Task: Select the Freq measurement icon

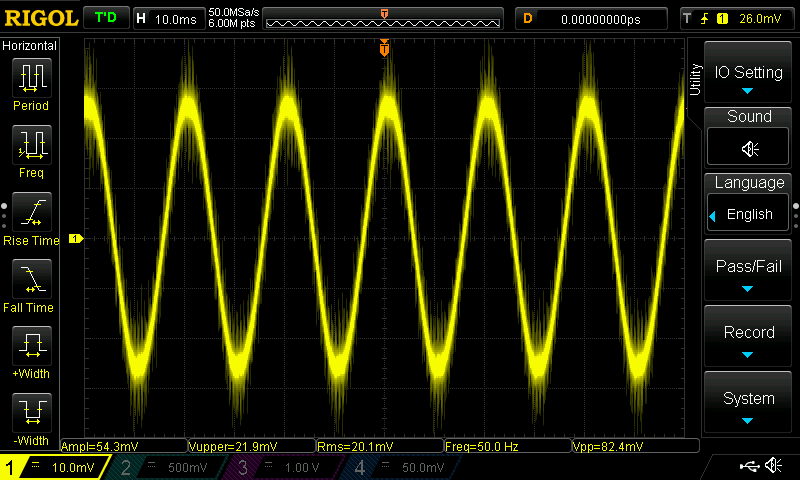Action: [32, 144]
